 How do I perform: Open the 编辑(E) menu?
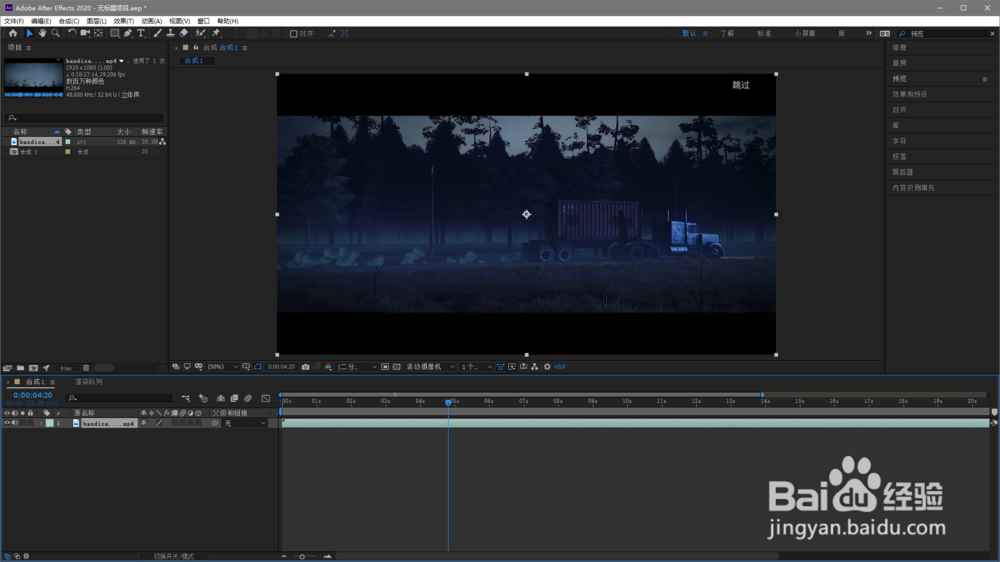pyautogui.click(x=41, y=21)
